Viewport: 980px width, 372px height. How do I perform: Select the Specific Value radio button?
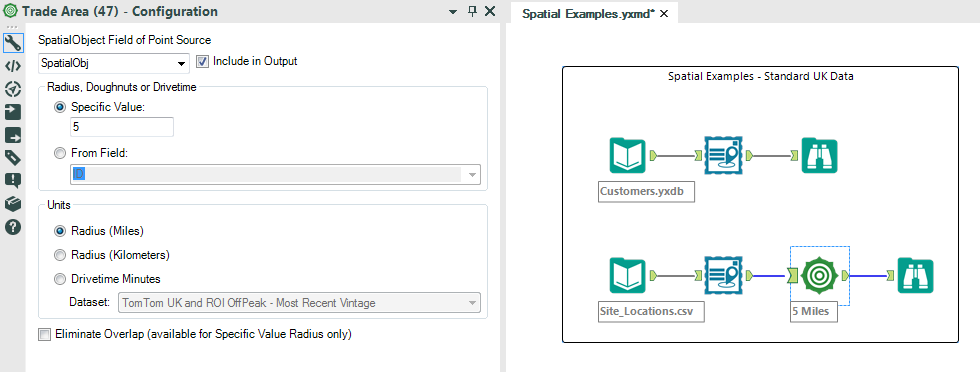click(x=60, y=108)
